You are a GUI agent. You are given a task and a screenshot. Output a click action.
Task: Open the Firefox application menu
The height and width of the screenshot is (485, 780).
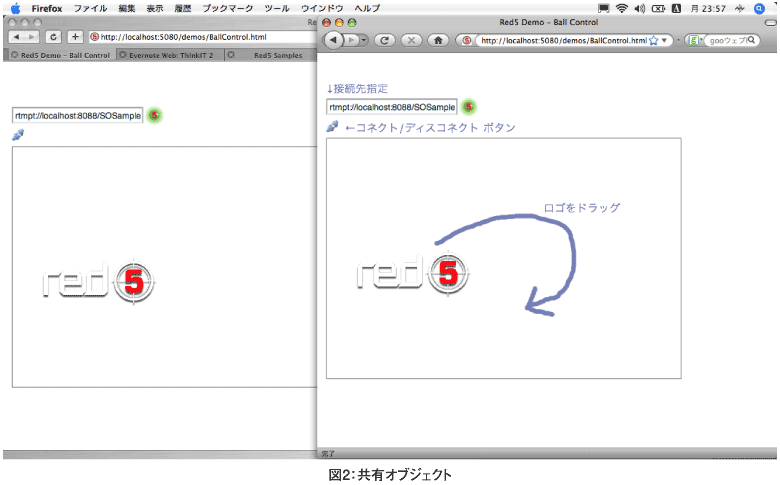pos(47,8)
